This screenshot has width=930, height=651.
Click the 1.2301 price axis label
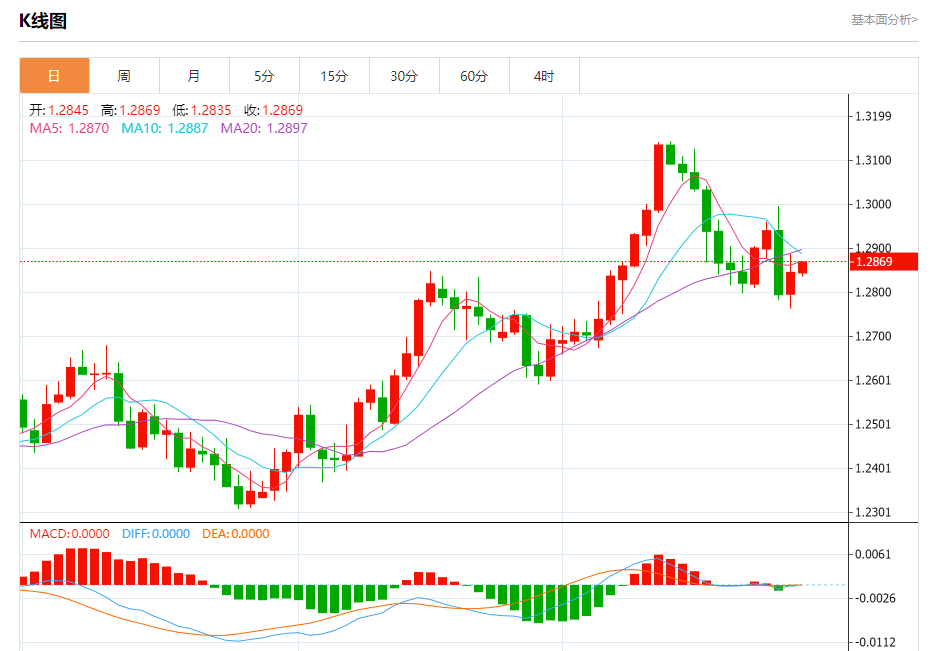click(873, 512)
